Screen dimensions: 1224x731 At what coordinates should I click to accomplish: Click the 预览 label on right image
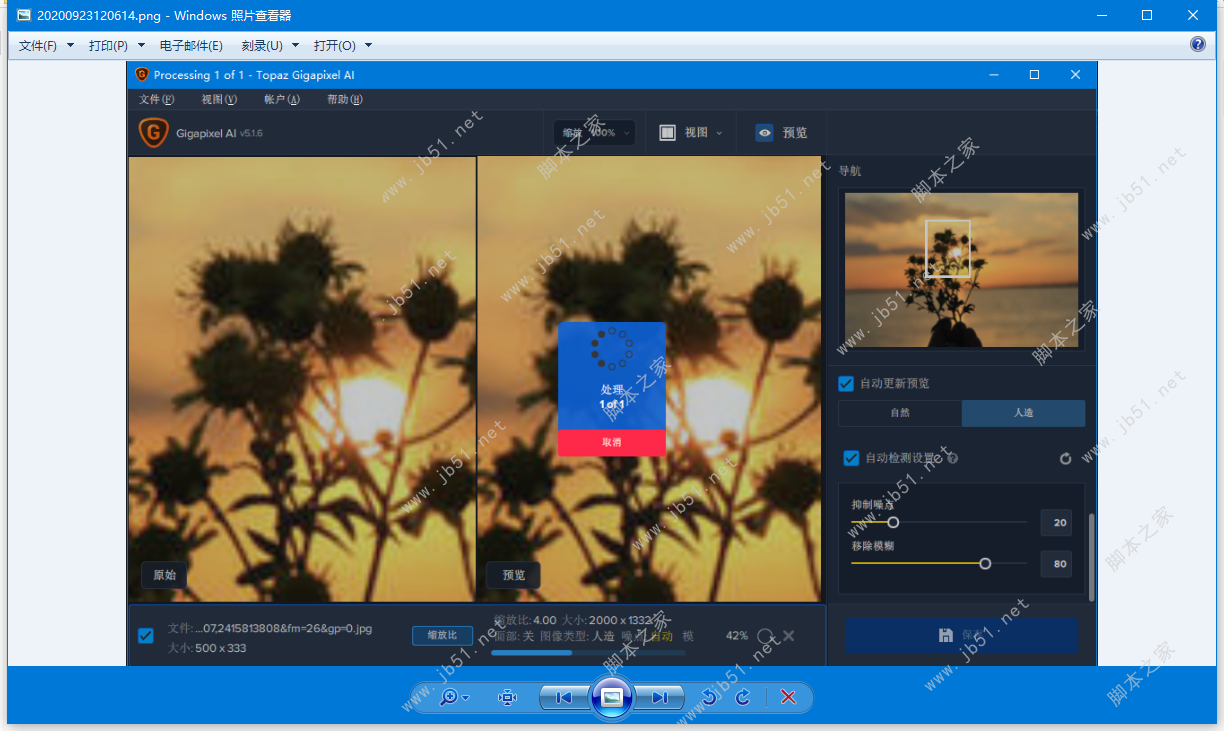click(514, 575)
